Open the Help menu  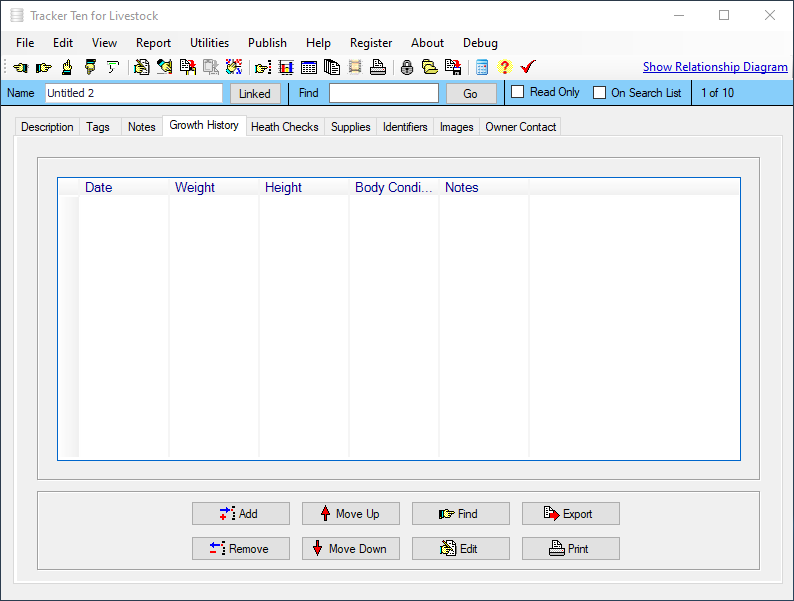(x=318, y=43)
